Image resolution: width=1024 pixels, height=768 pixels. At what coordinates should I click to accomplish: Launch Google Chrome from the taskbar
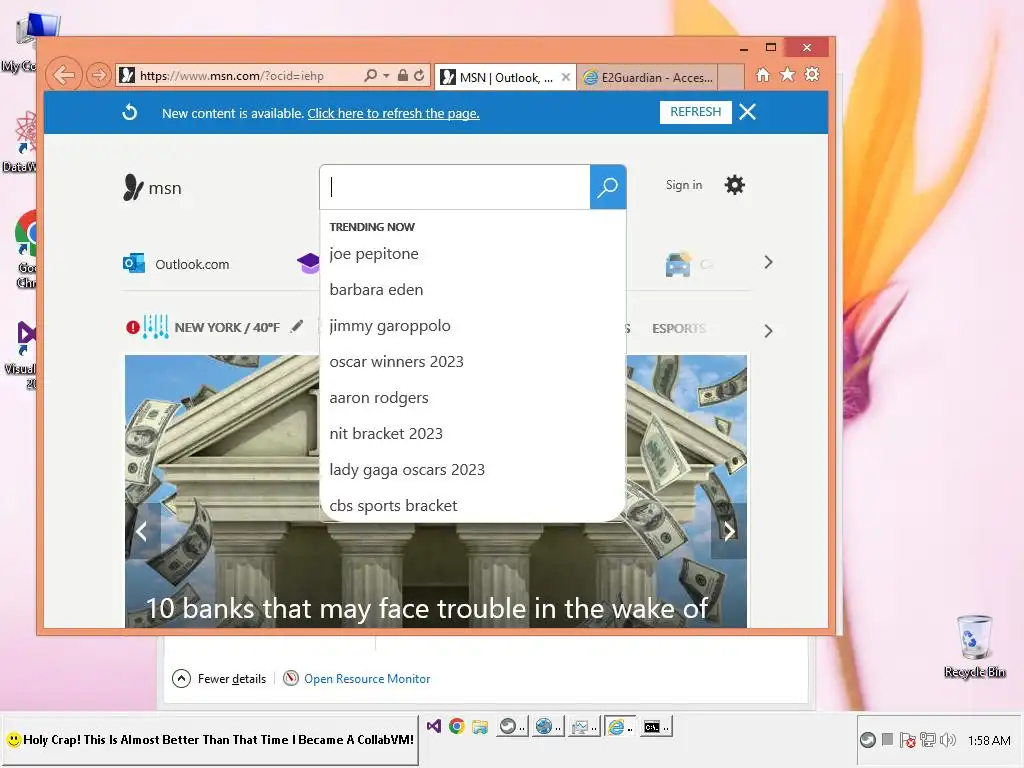(456, 726)
